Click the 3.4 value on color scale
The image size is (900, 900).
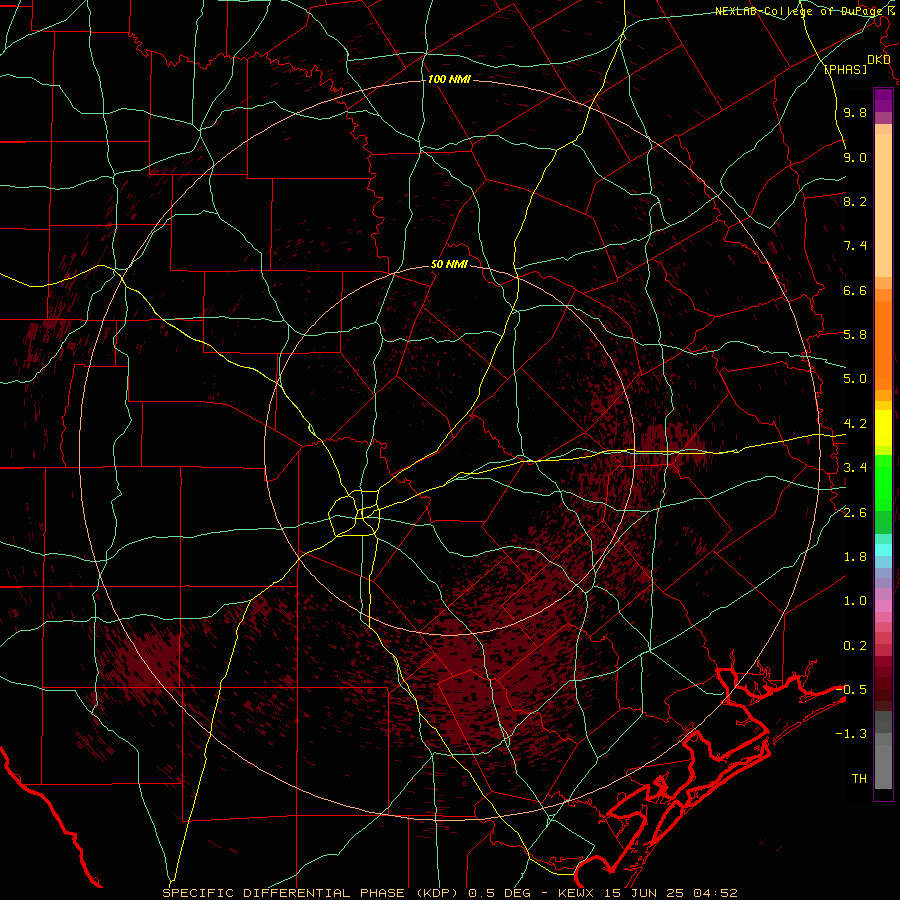tap(855, 468)
